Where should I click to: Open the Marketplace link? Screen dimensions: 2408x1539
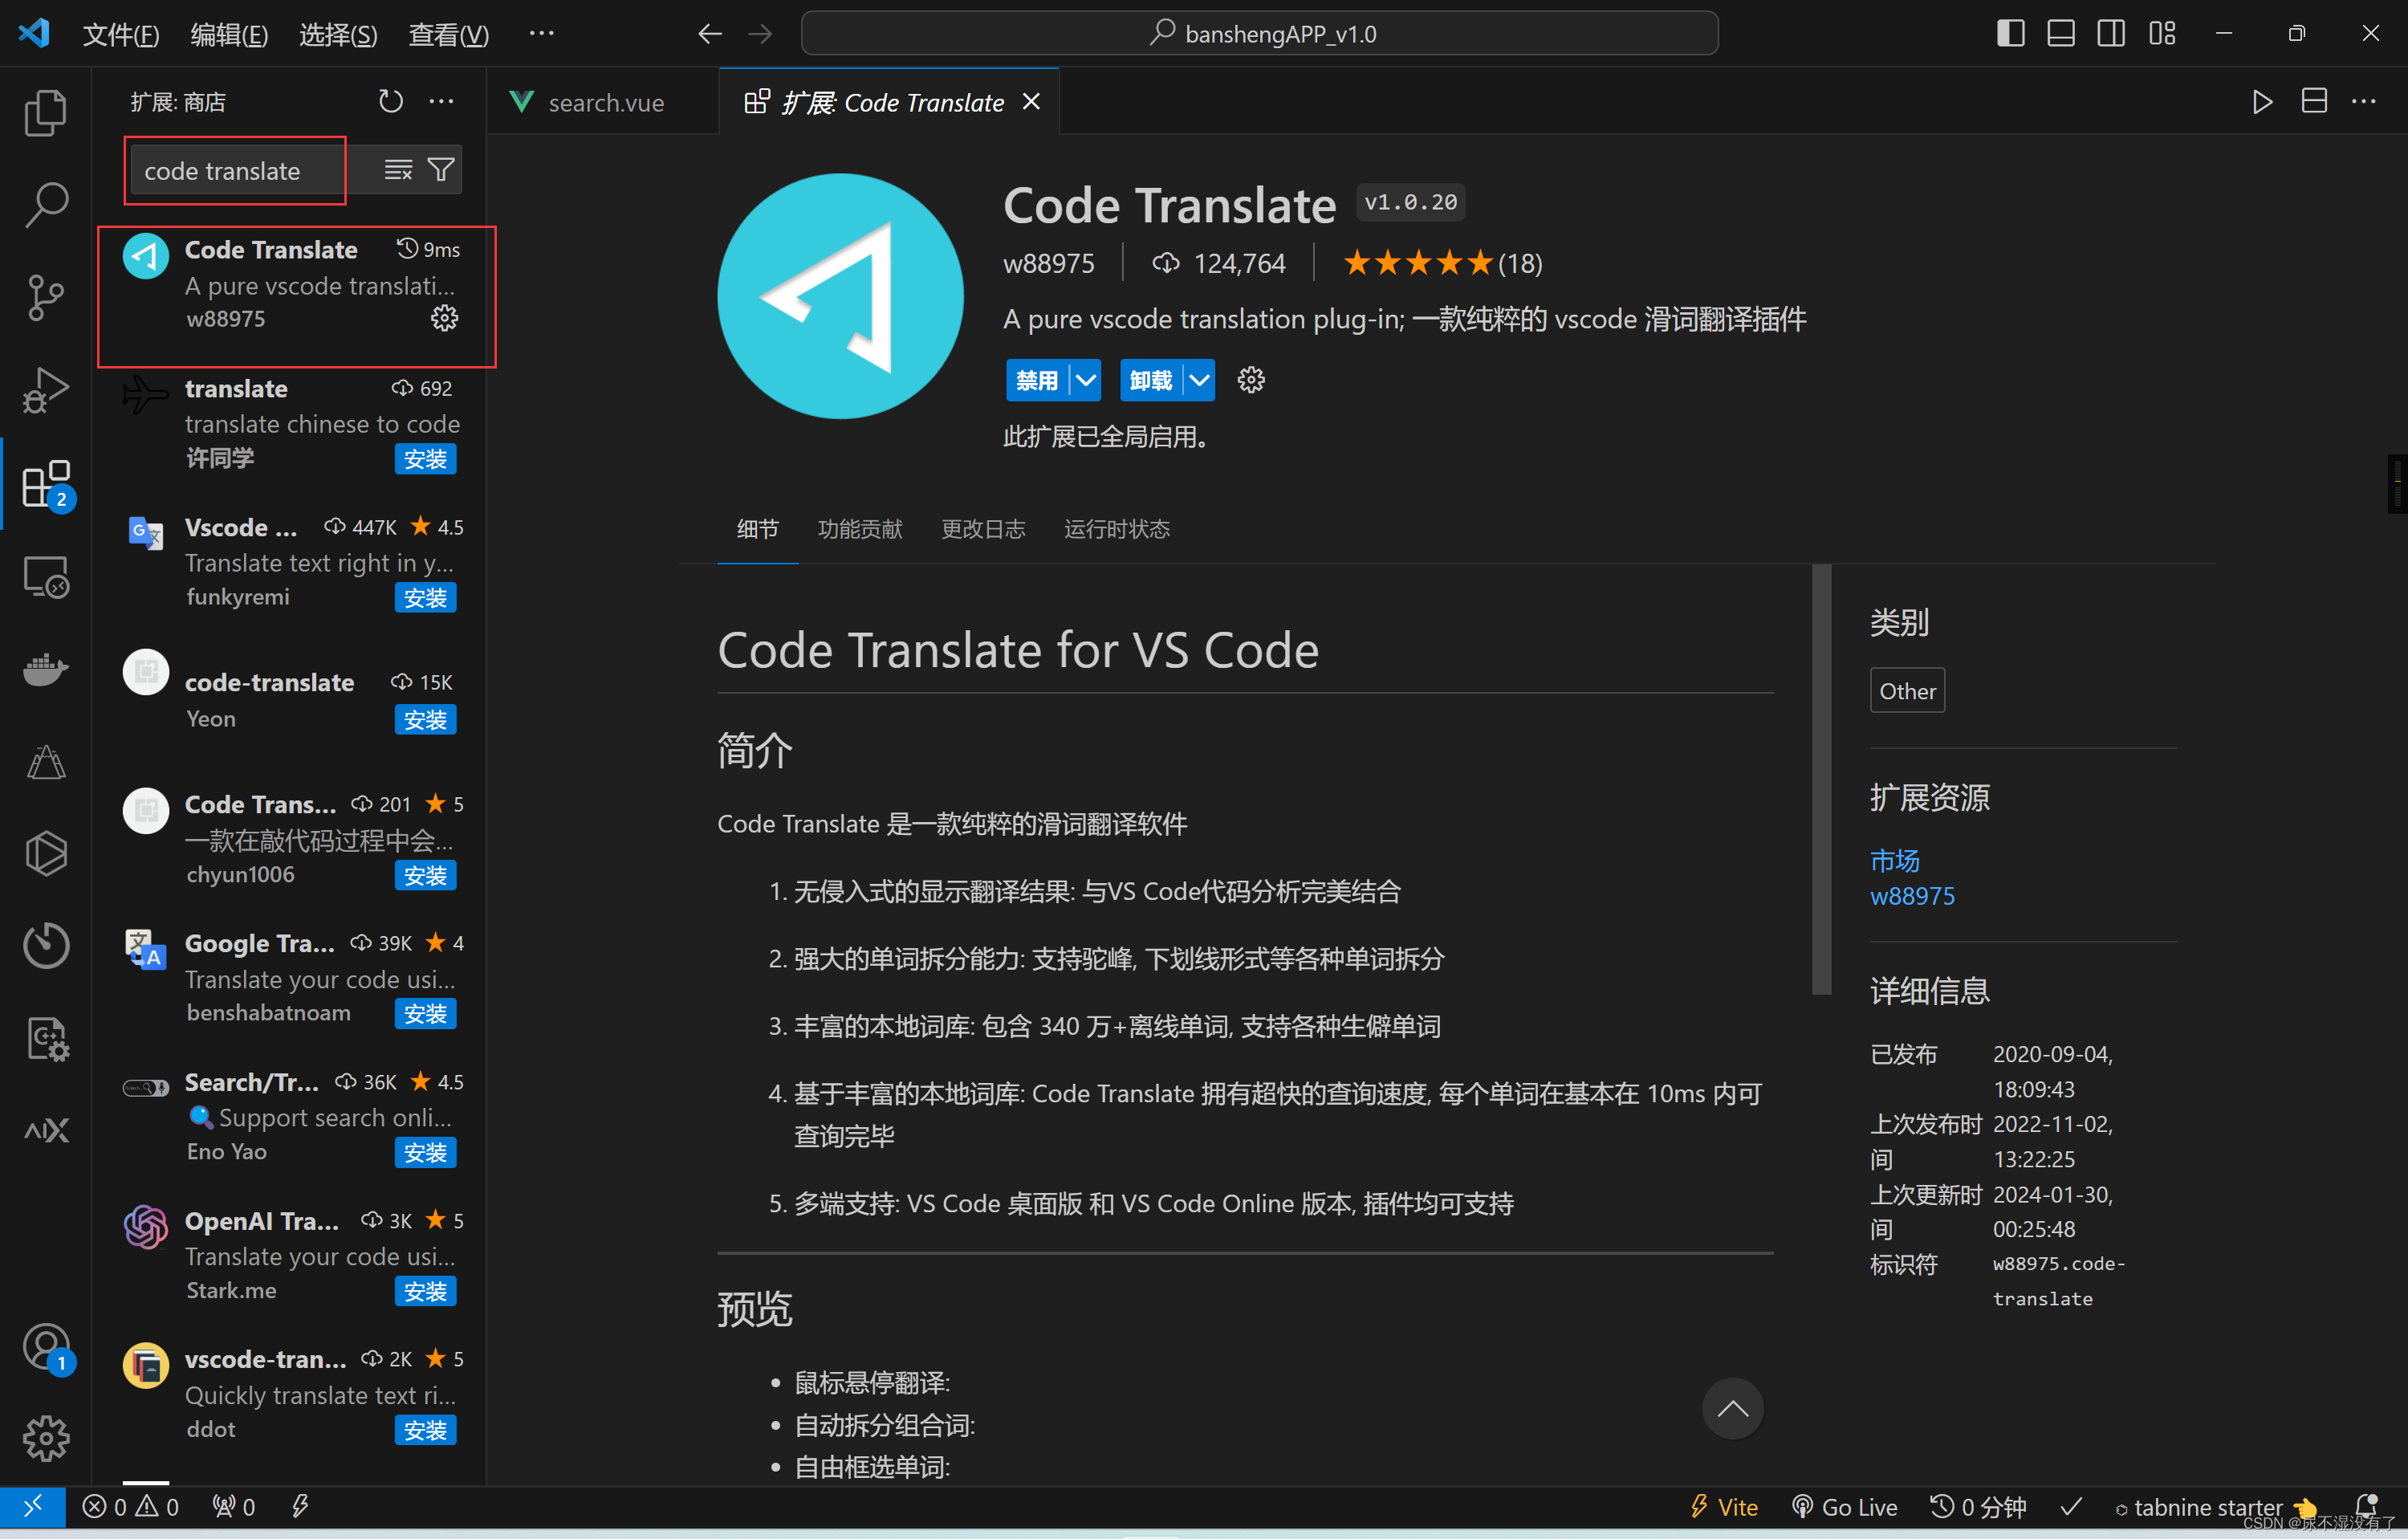pos(1894,860)
